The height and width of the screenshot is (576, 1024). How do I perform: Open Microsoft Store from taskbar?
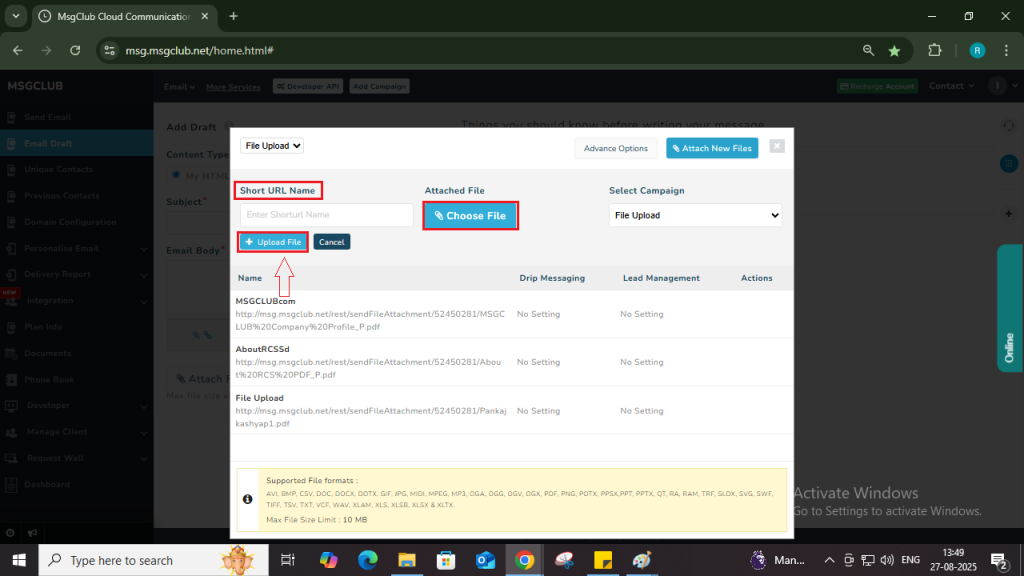[x=446, y=560]
